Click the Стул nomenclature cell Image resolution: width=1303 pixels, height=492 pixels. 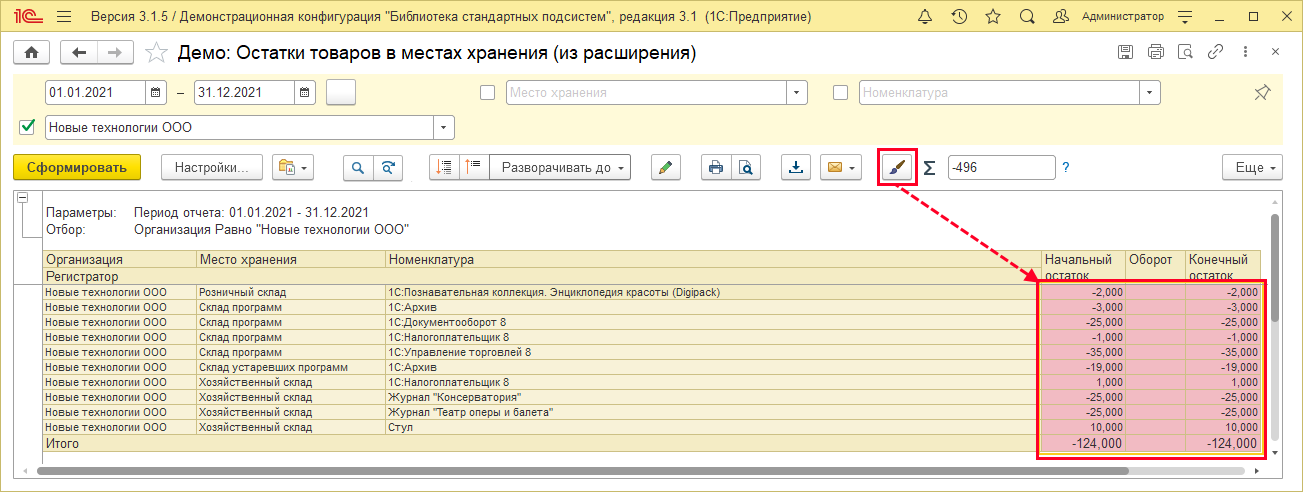click(x=712, y=427)
